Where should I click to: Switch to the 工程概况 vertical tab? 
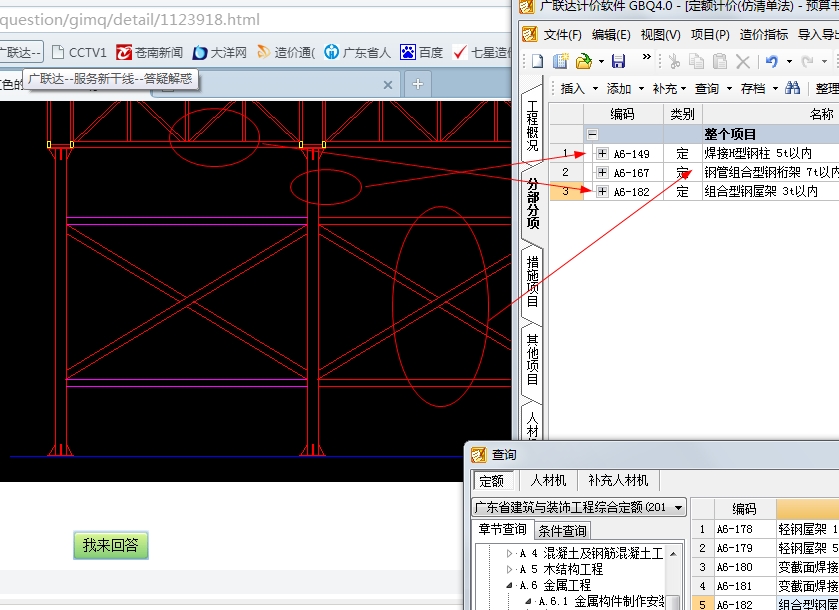(x=532, y=126)
